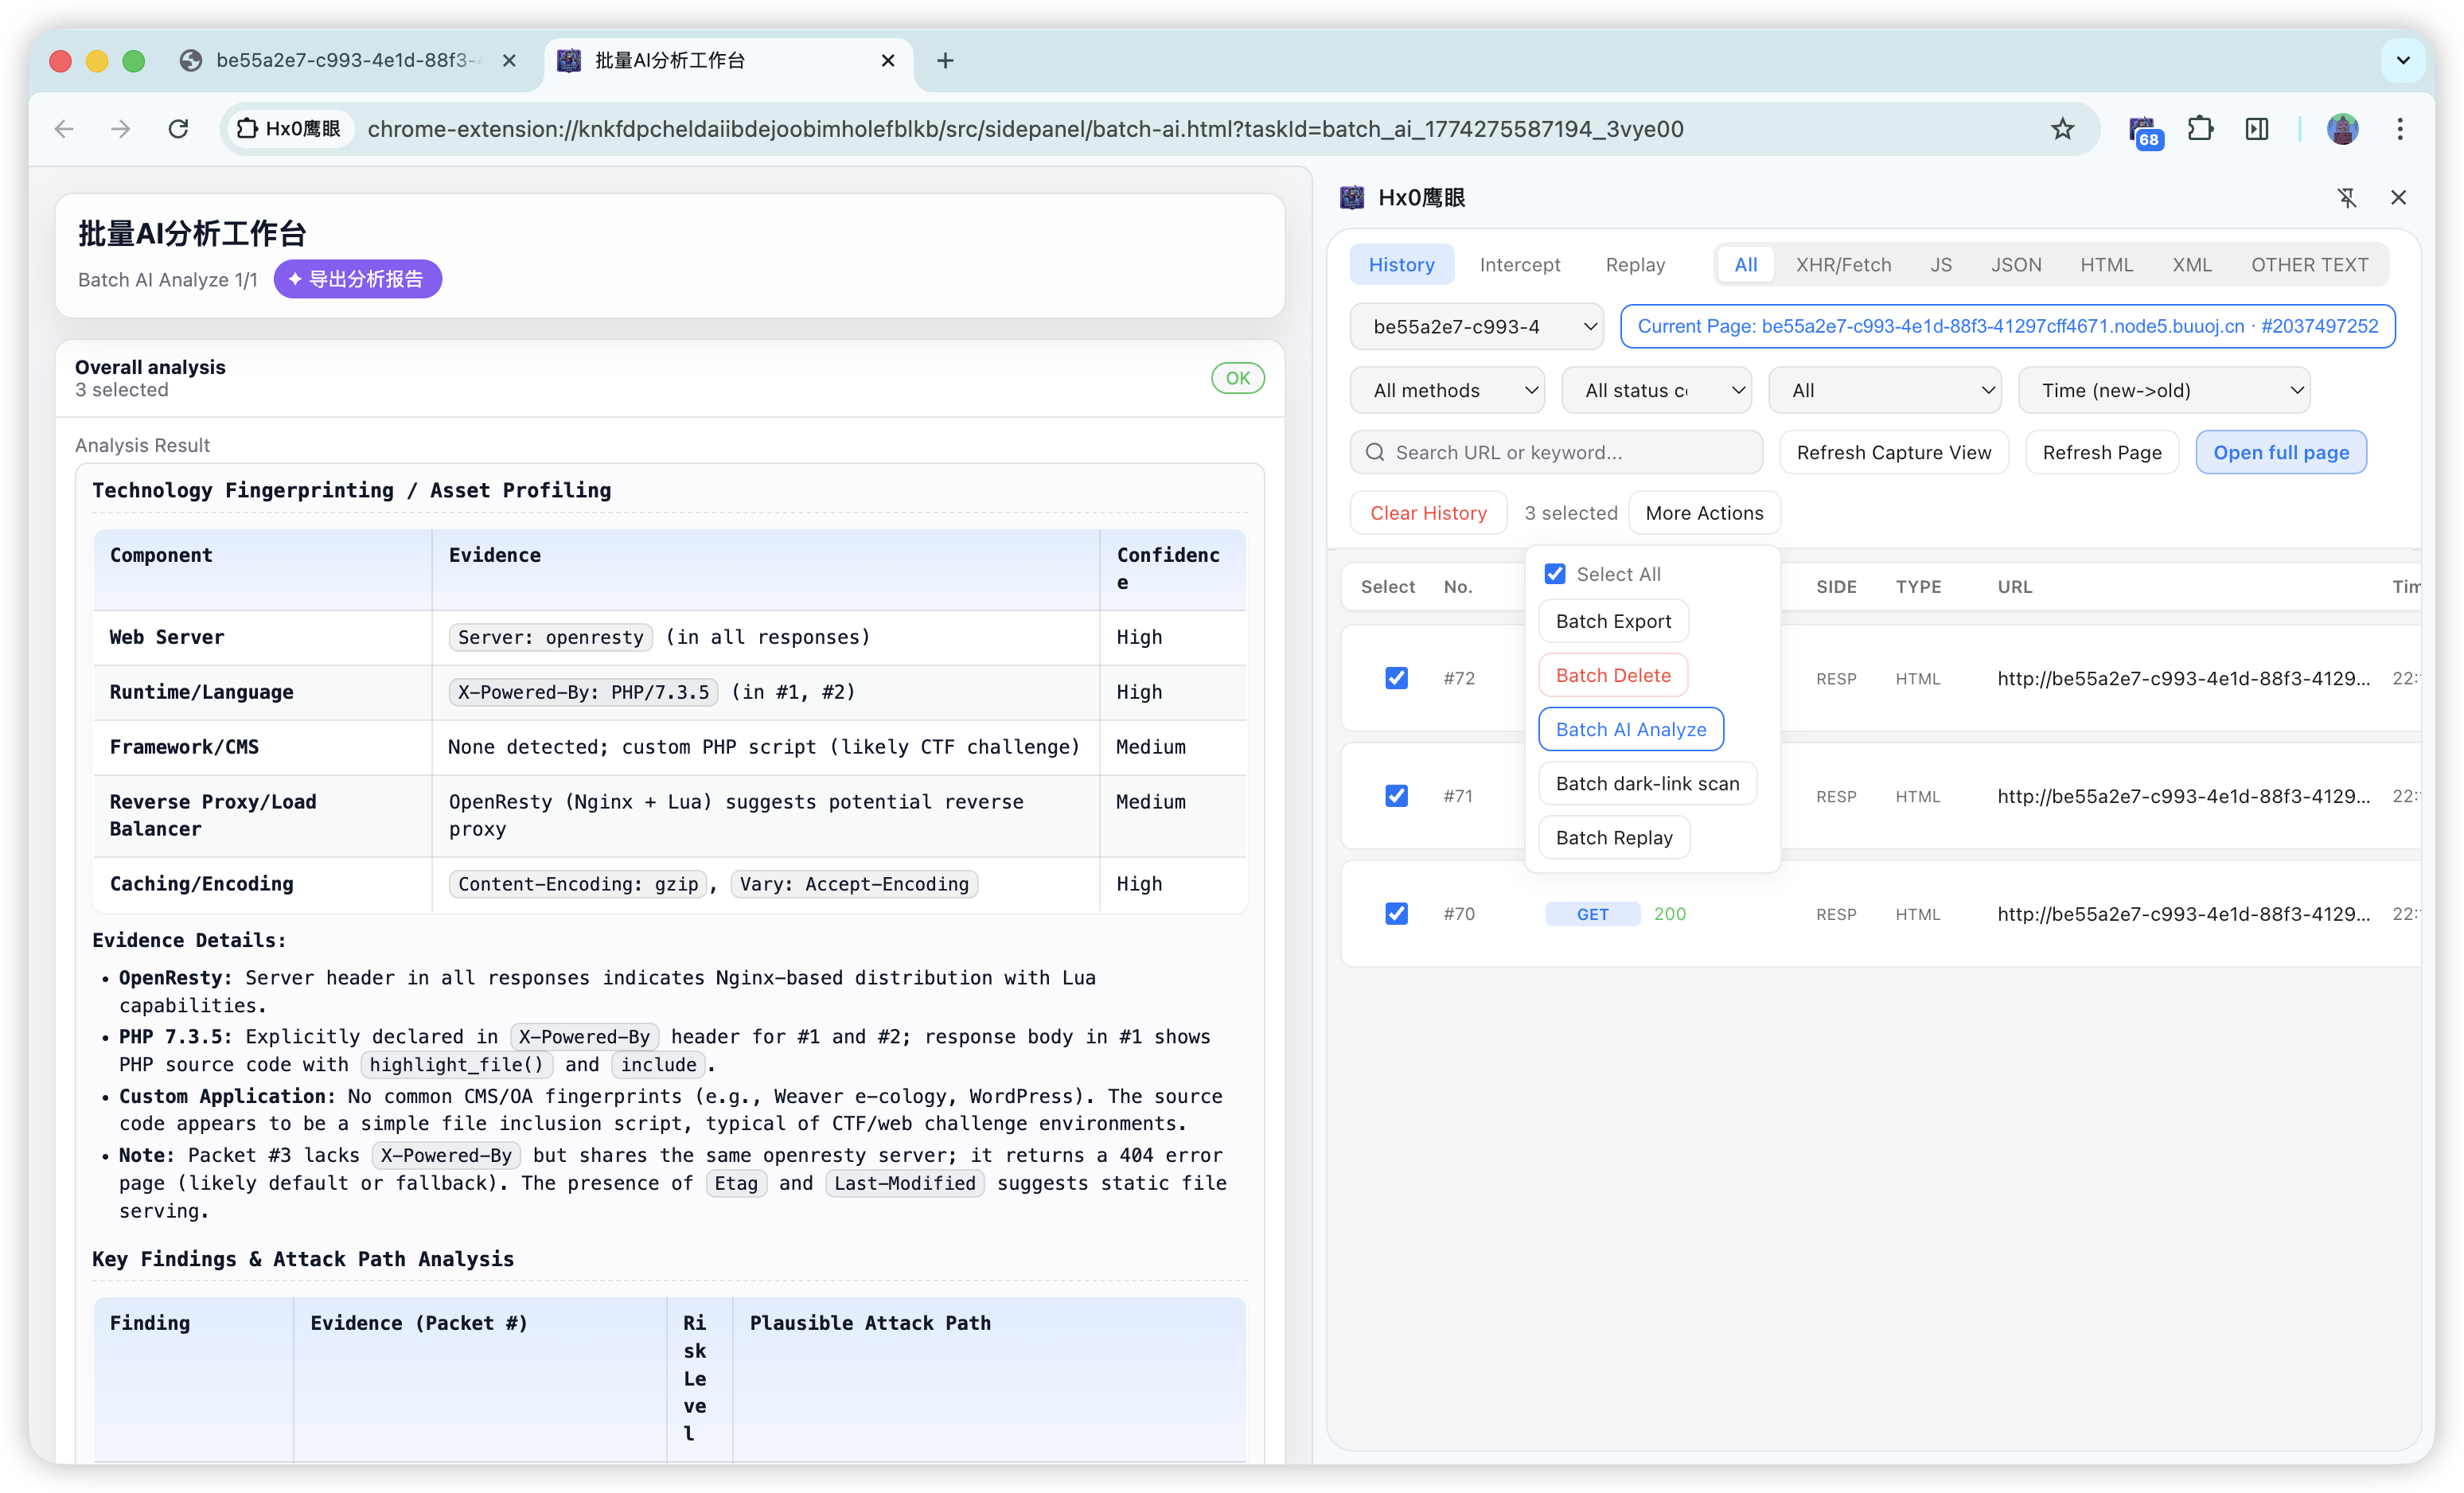Open the browser Extensions puzzle icon

(2200, 129)
